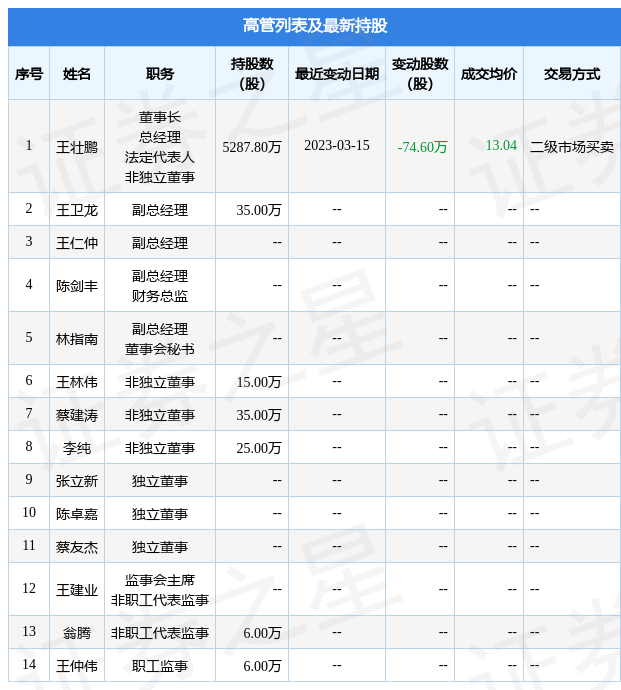This screenshot has height=690, width=621.
Task: Click 蔡建涛's position 非独立董事
Action: tap(160, 415)
